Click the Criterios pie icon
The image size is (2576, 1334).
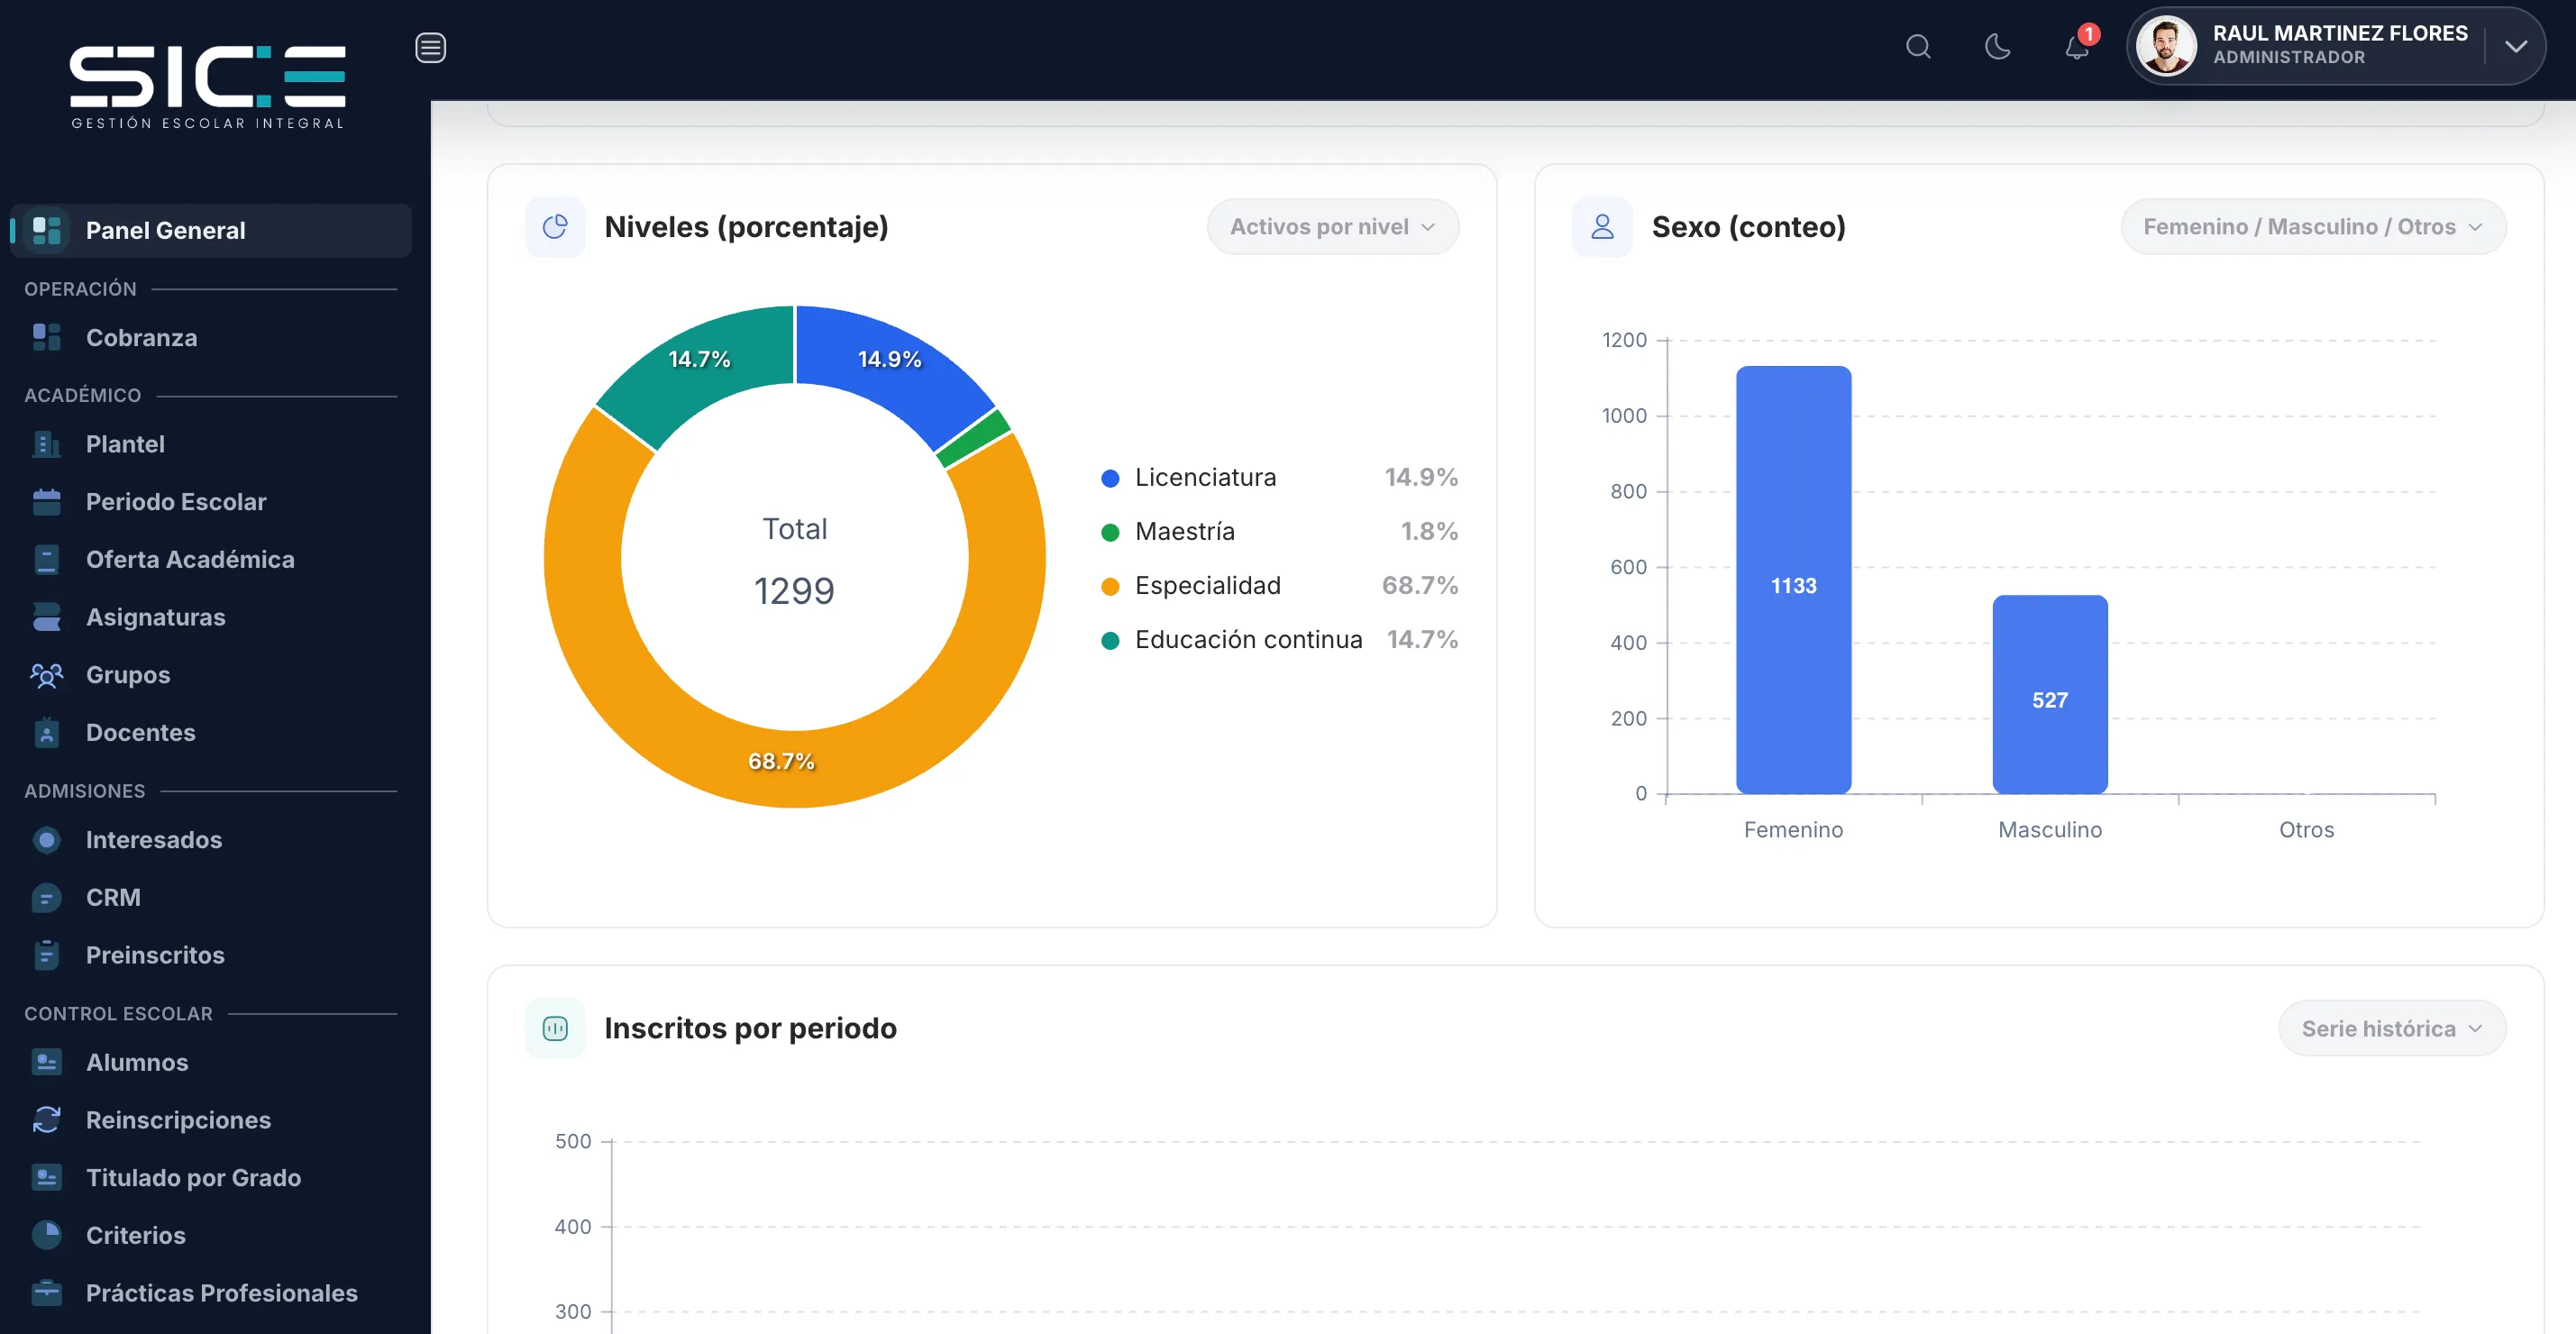coord(46,1235)
